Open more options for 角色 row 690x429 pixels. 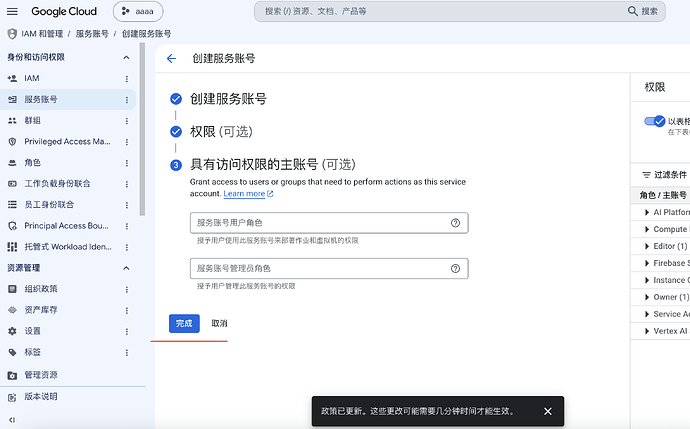pos(127,163)
